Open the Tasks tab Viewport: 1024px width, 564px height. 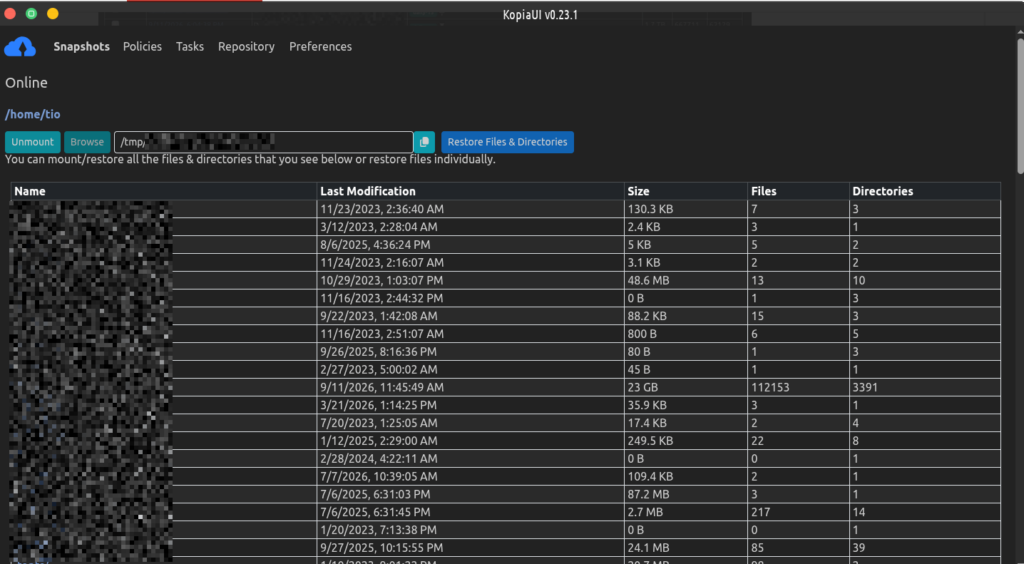[x=189, y=46]
